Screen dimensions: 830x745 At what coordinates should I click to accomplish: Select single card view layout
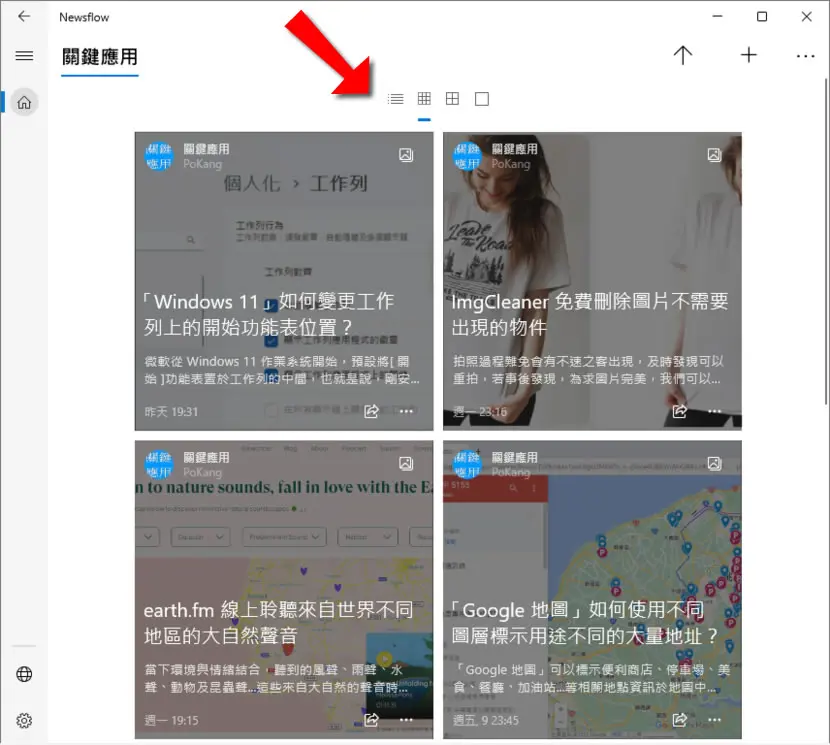coord(482,99)
